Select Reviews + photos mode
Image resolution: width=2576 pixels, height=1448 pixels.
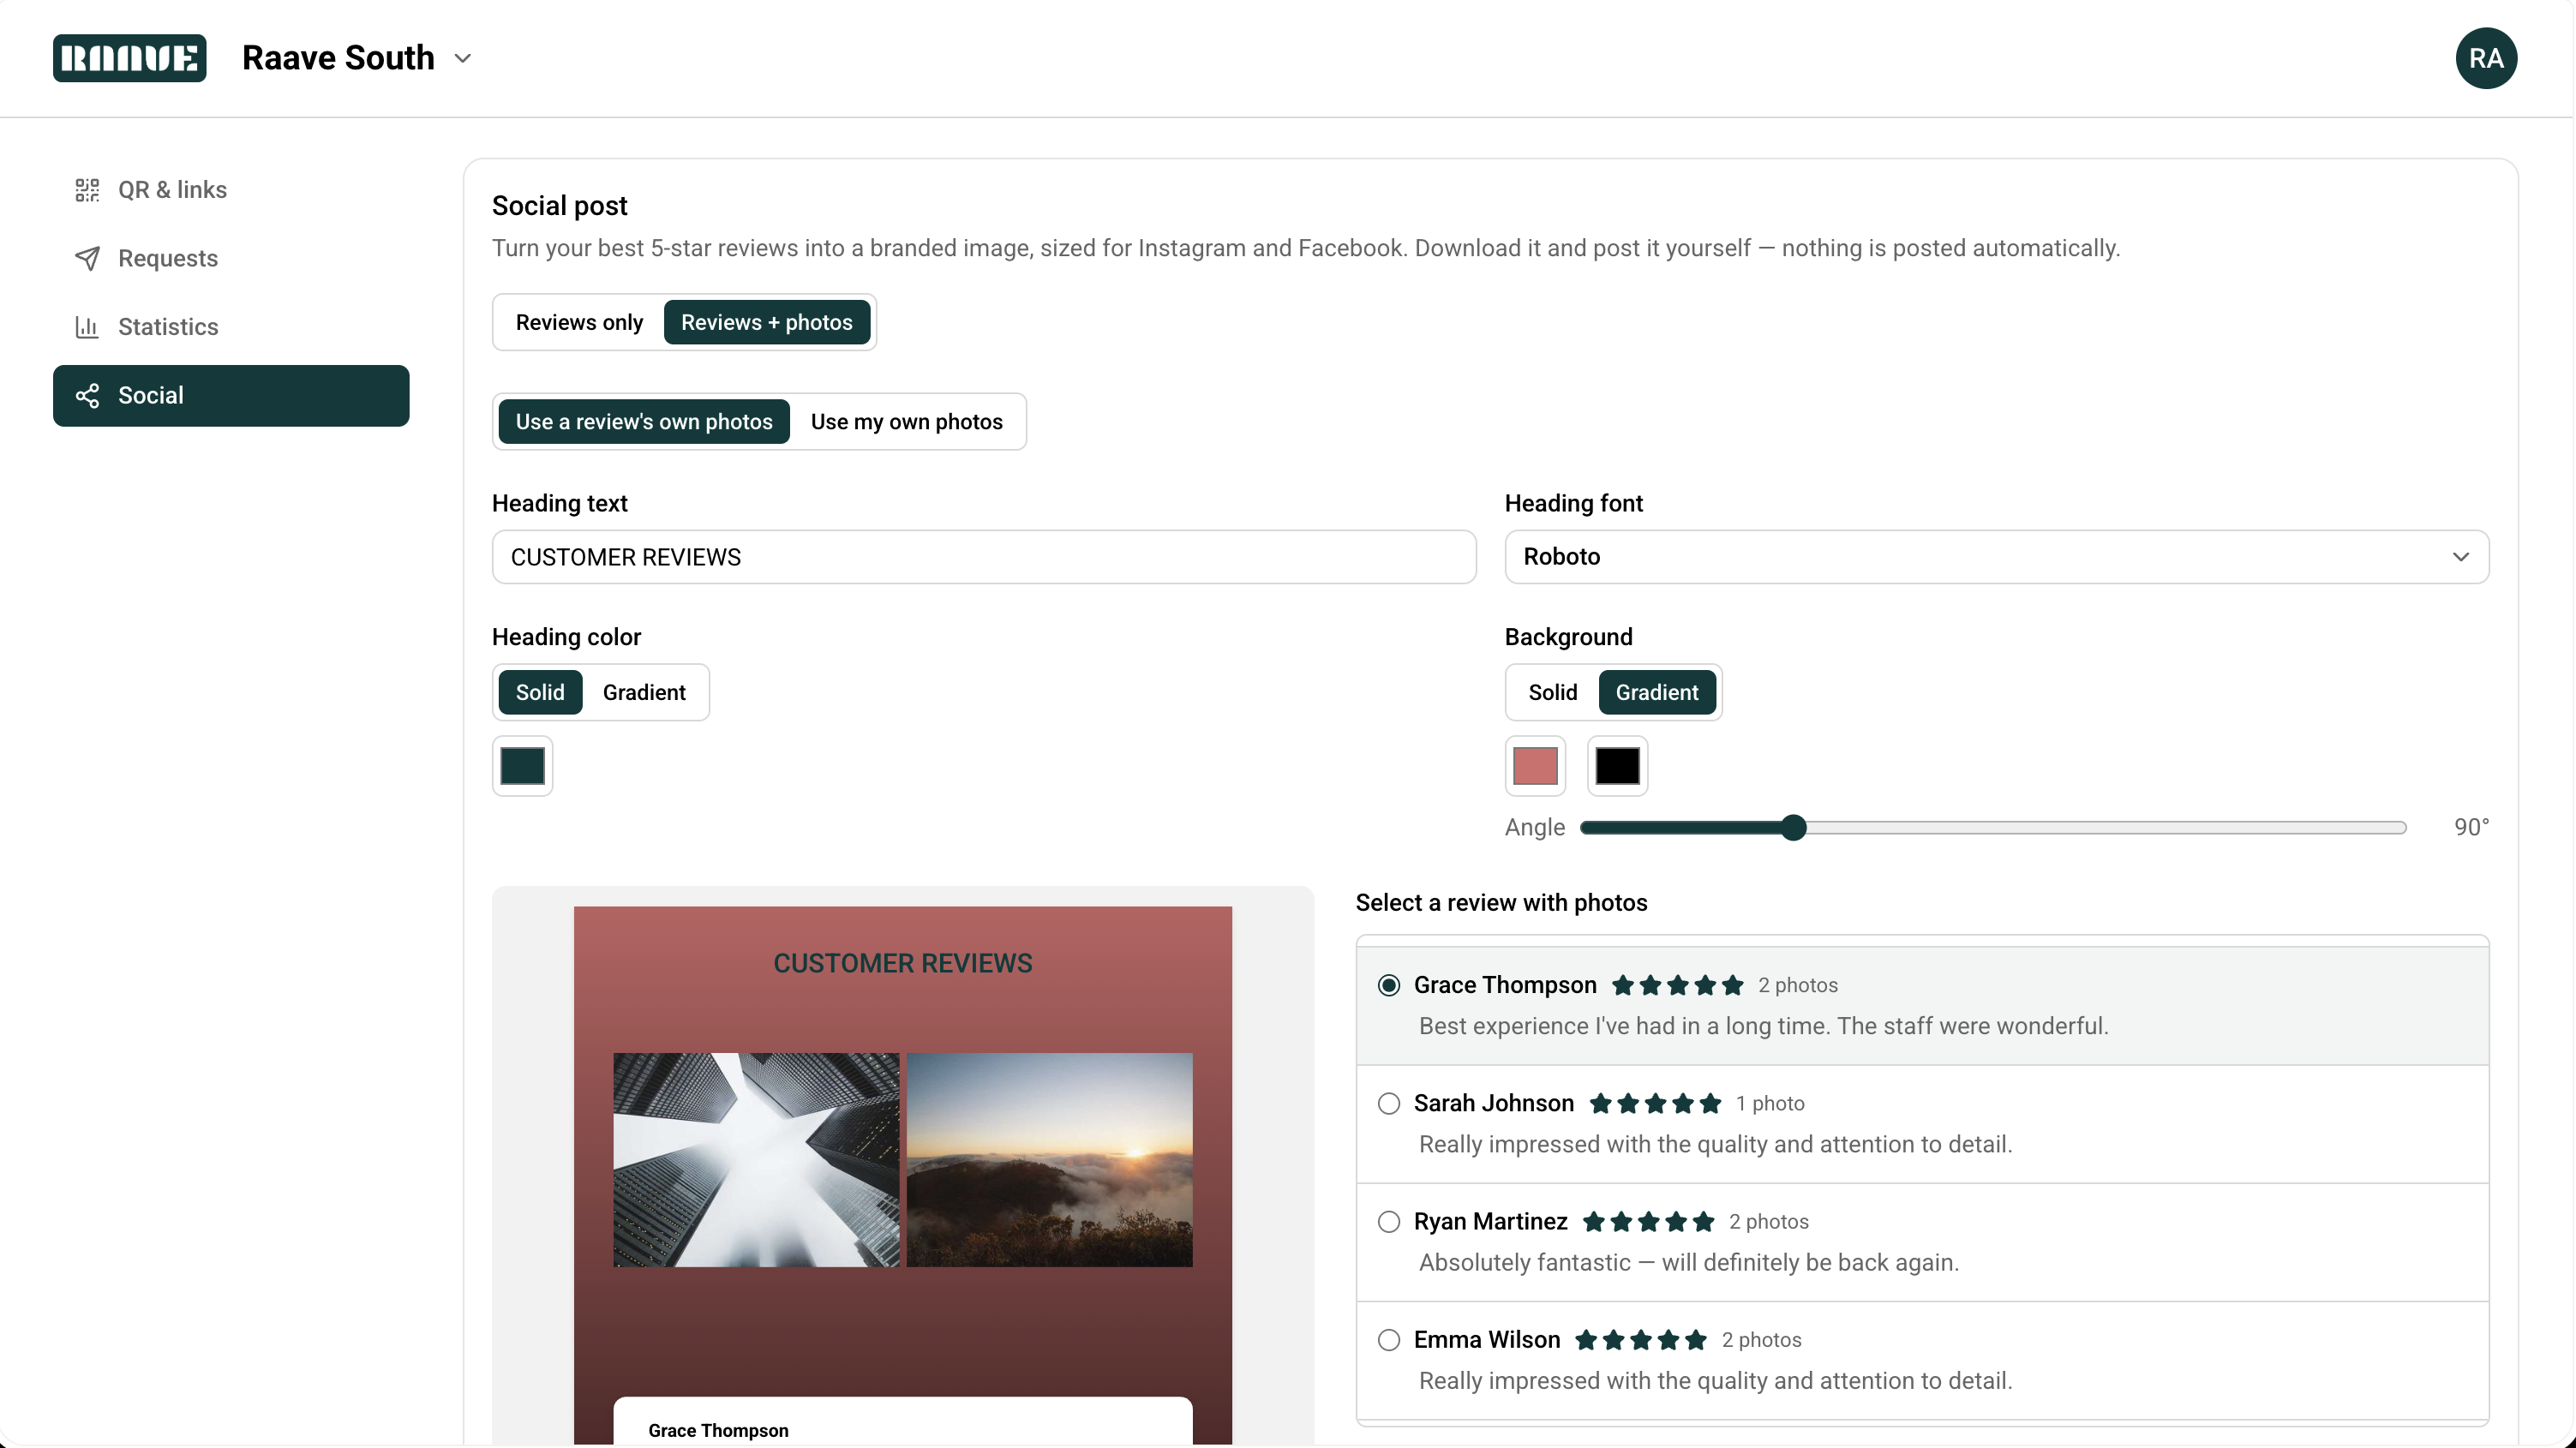coord(766,322)
